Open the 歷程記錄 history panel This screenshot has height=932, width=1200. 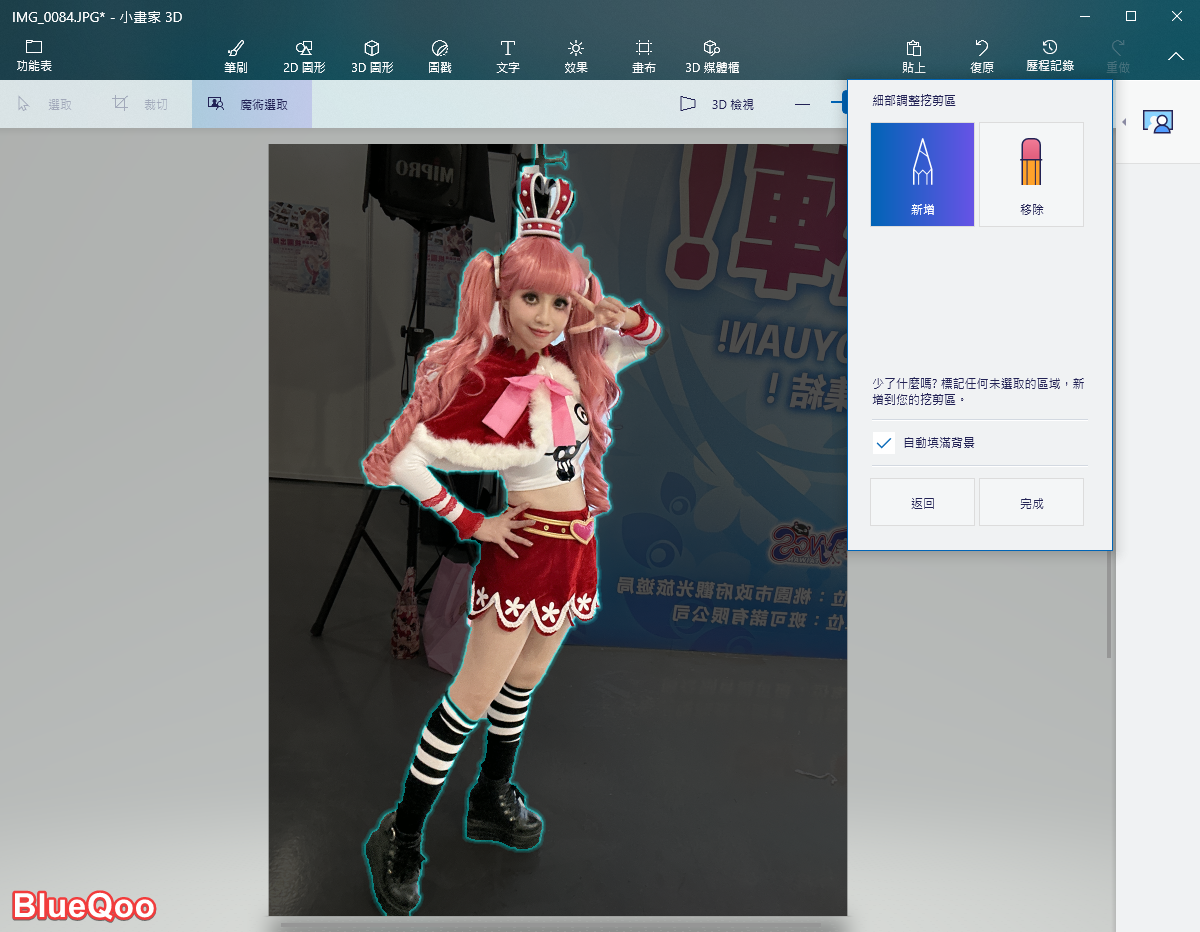1050,56
